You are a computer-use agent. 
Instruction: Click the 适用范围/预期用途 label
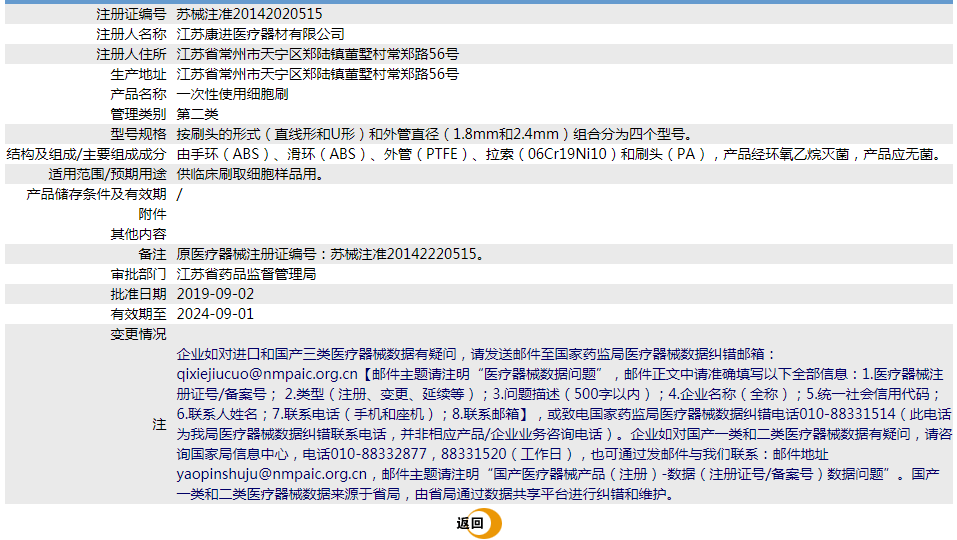(x=107, y=175)
